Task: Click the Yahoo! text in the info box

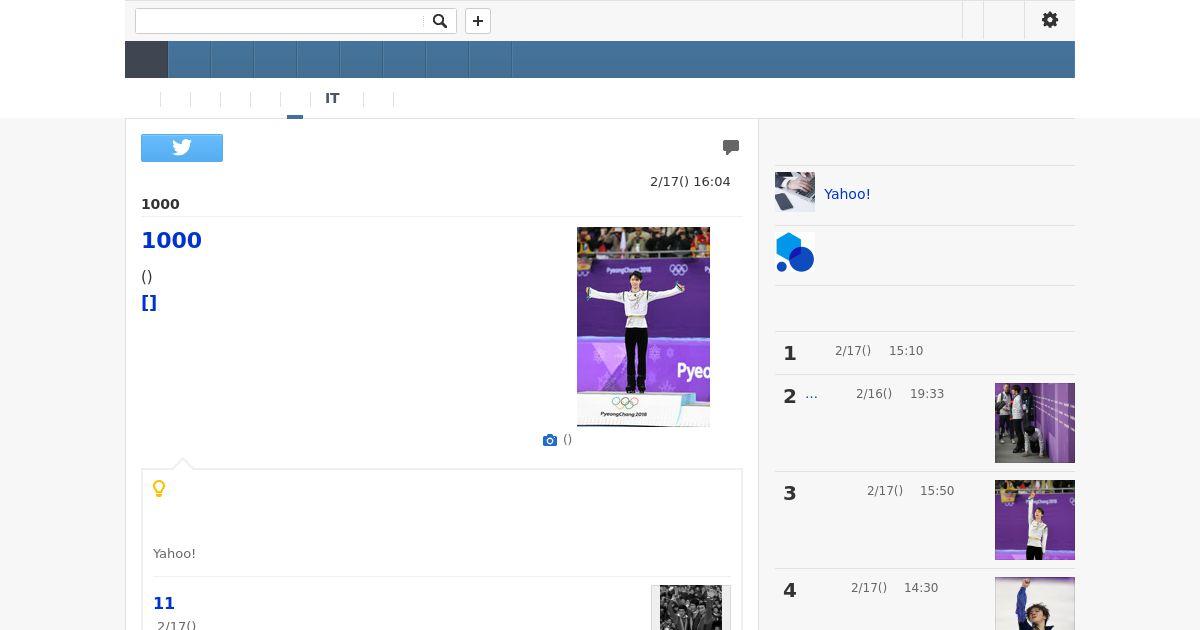Action: [x=174, y=553]
